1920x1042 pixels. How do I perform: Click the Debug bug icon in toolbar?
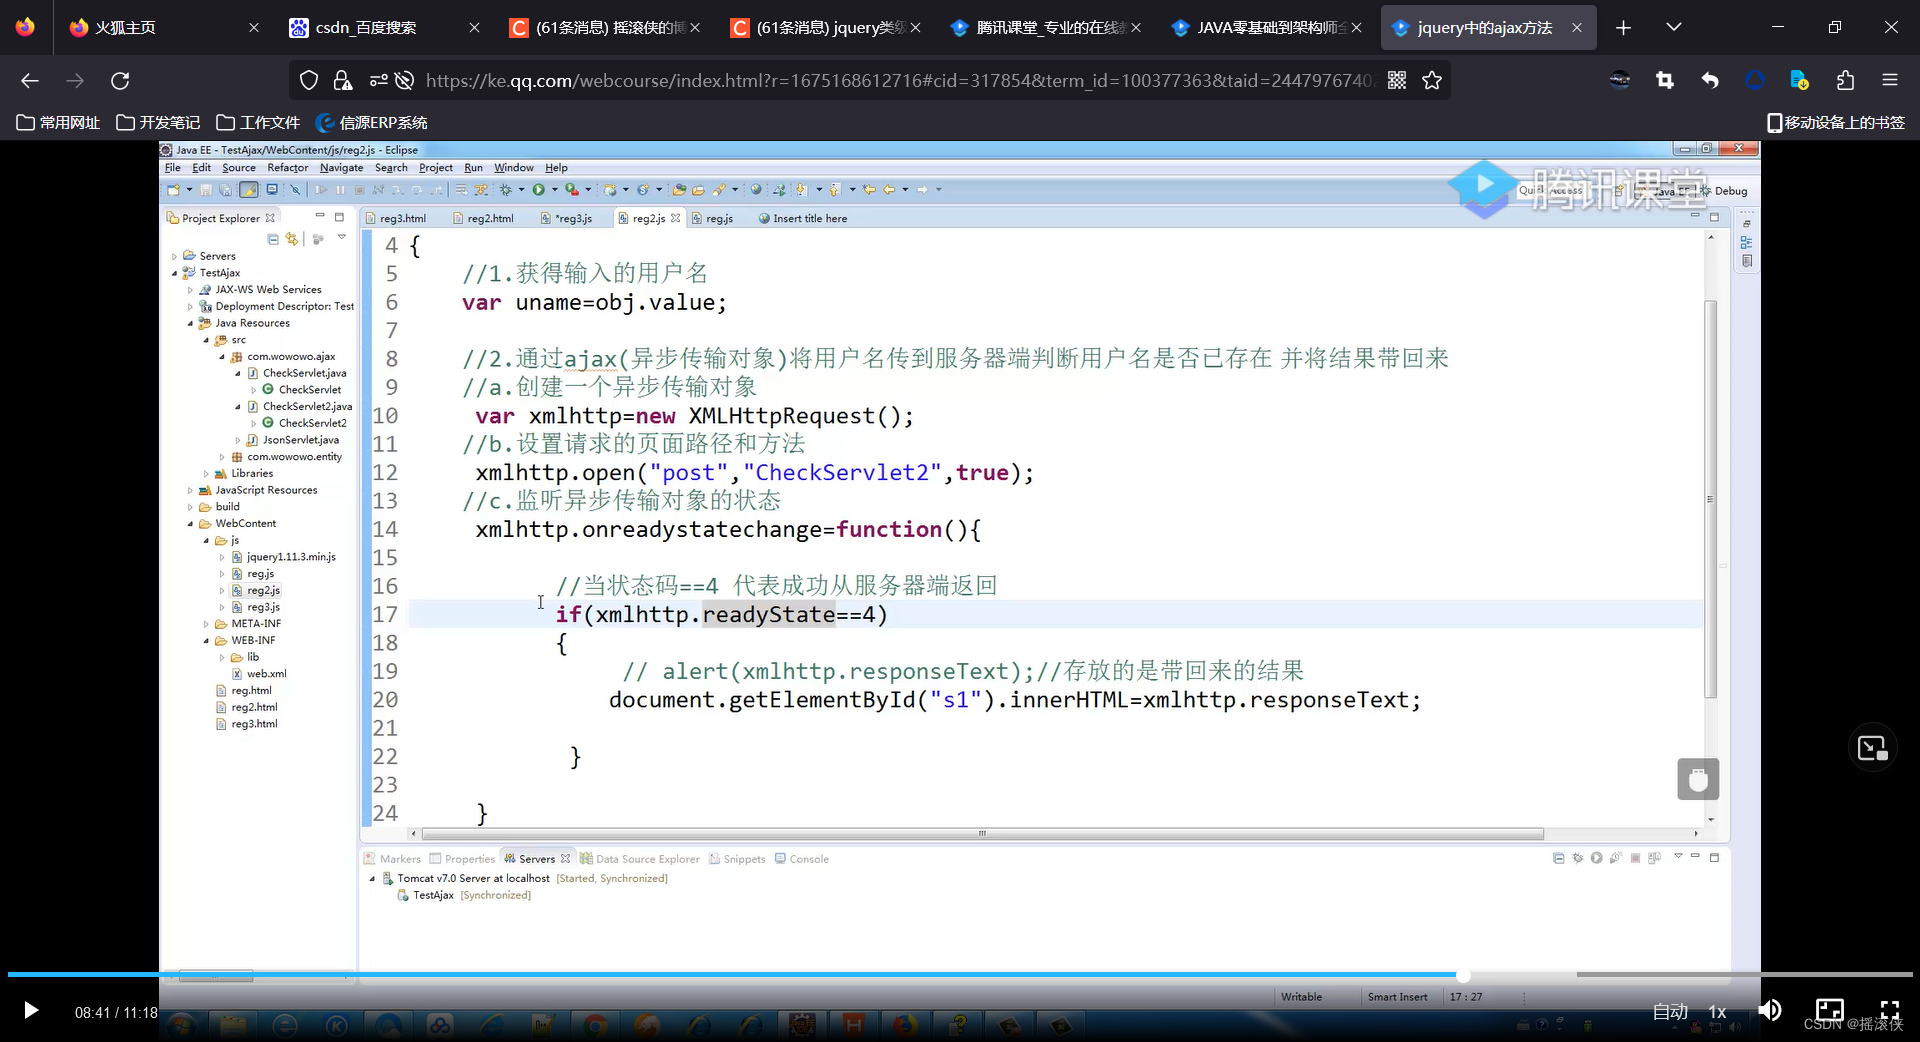click(506, 190)
